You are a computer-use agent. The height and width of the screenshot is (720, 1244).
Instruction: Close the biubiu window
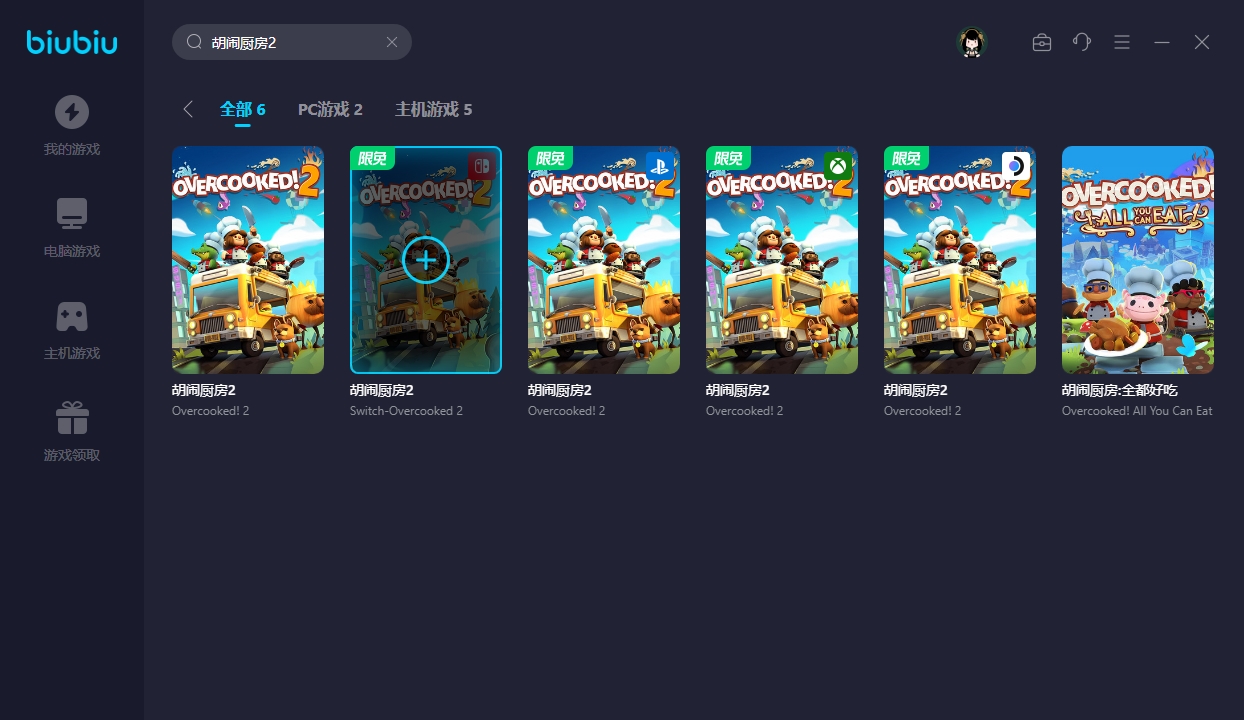point(1202,42)
